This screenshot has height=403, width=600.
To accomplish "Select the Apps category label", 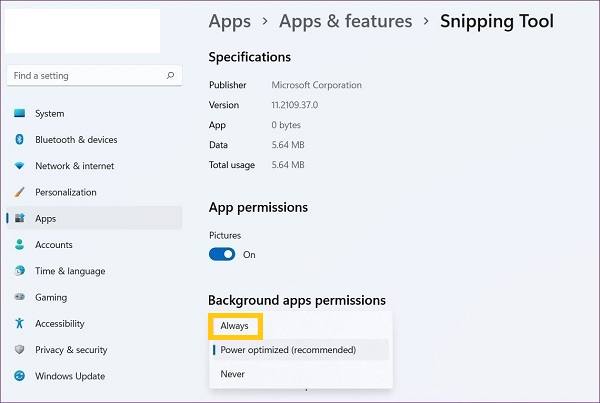I will click(46, 219).
